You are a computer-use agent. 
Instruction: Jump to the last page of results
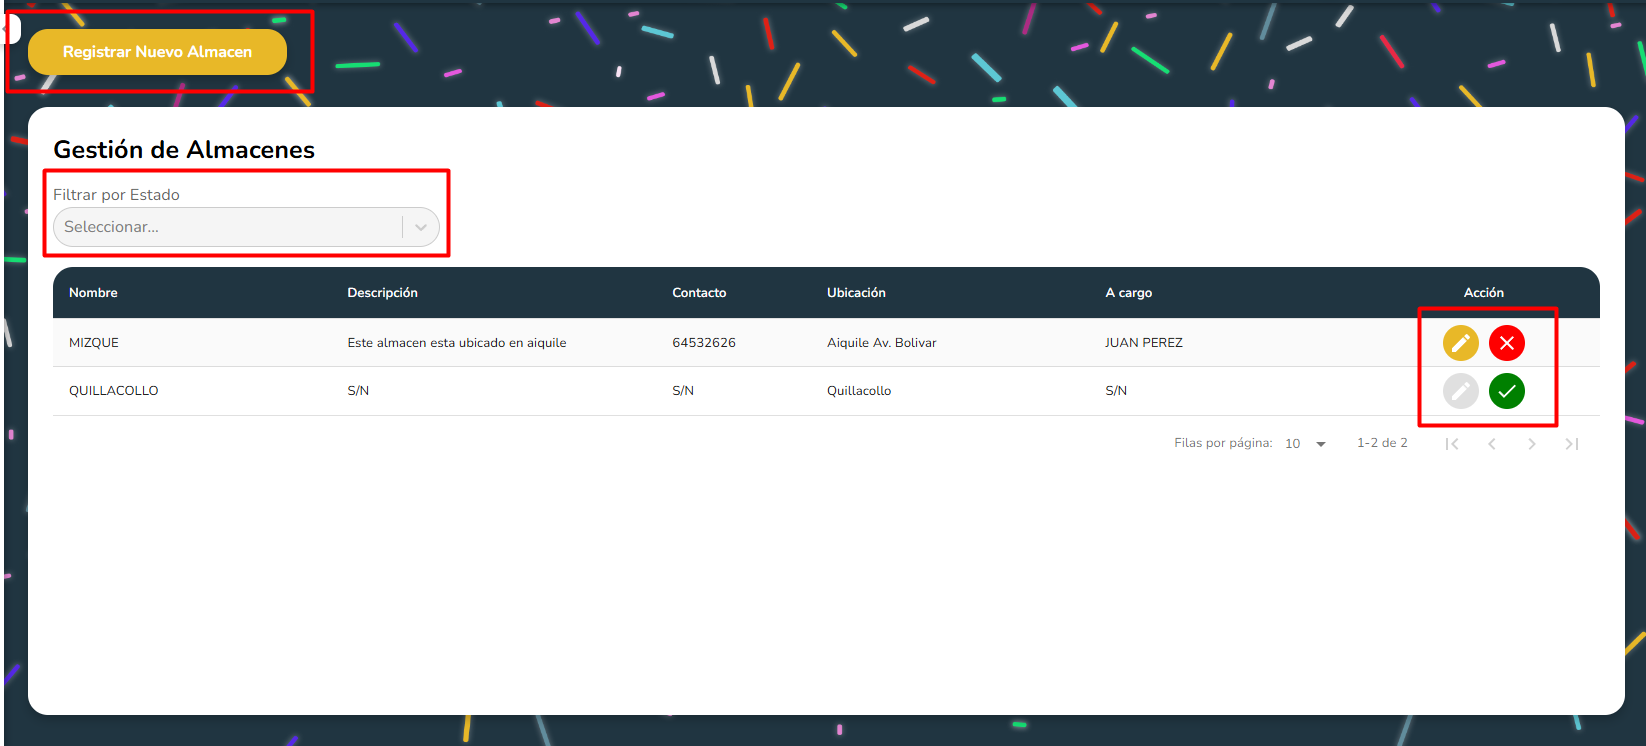click(1572, 444)
